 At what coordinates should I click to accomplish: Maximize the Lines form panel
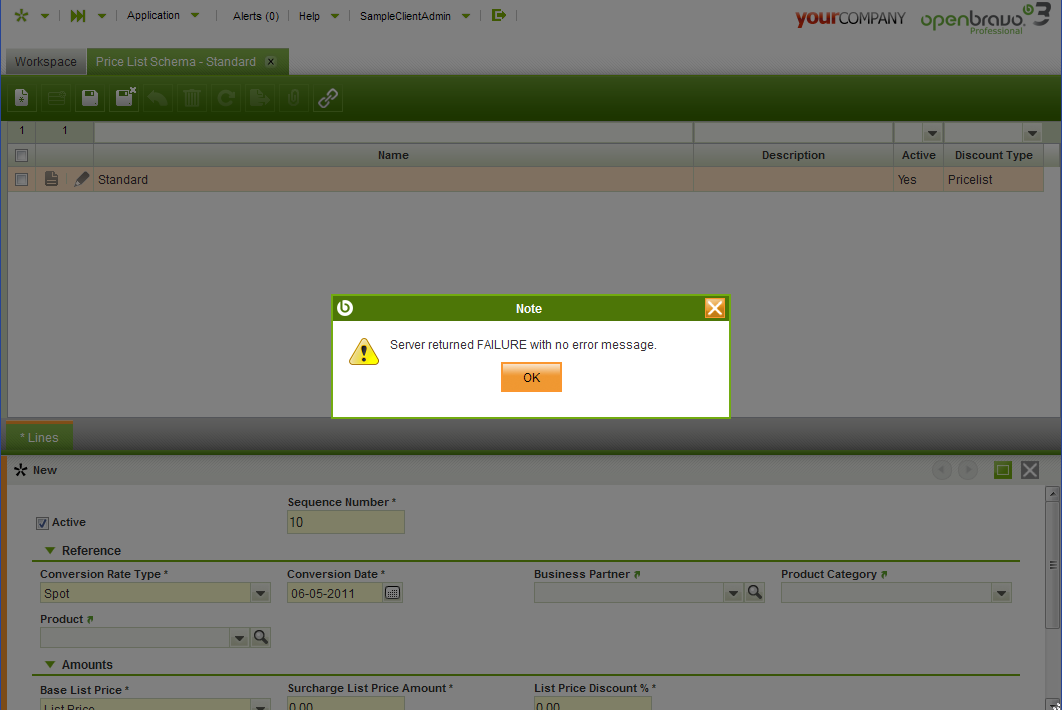[1003, 469]
